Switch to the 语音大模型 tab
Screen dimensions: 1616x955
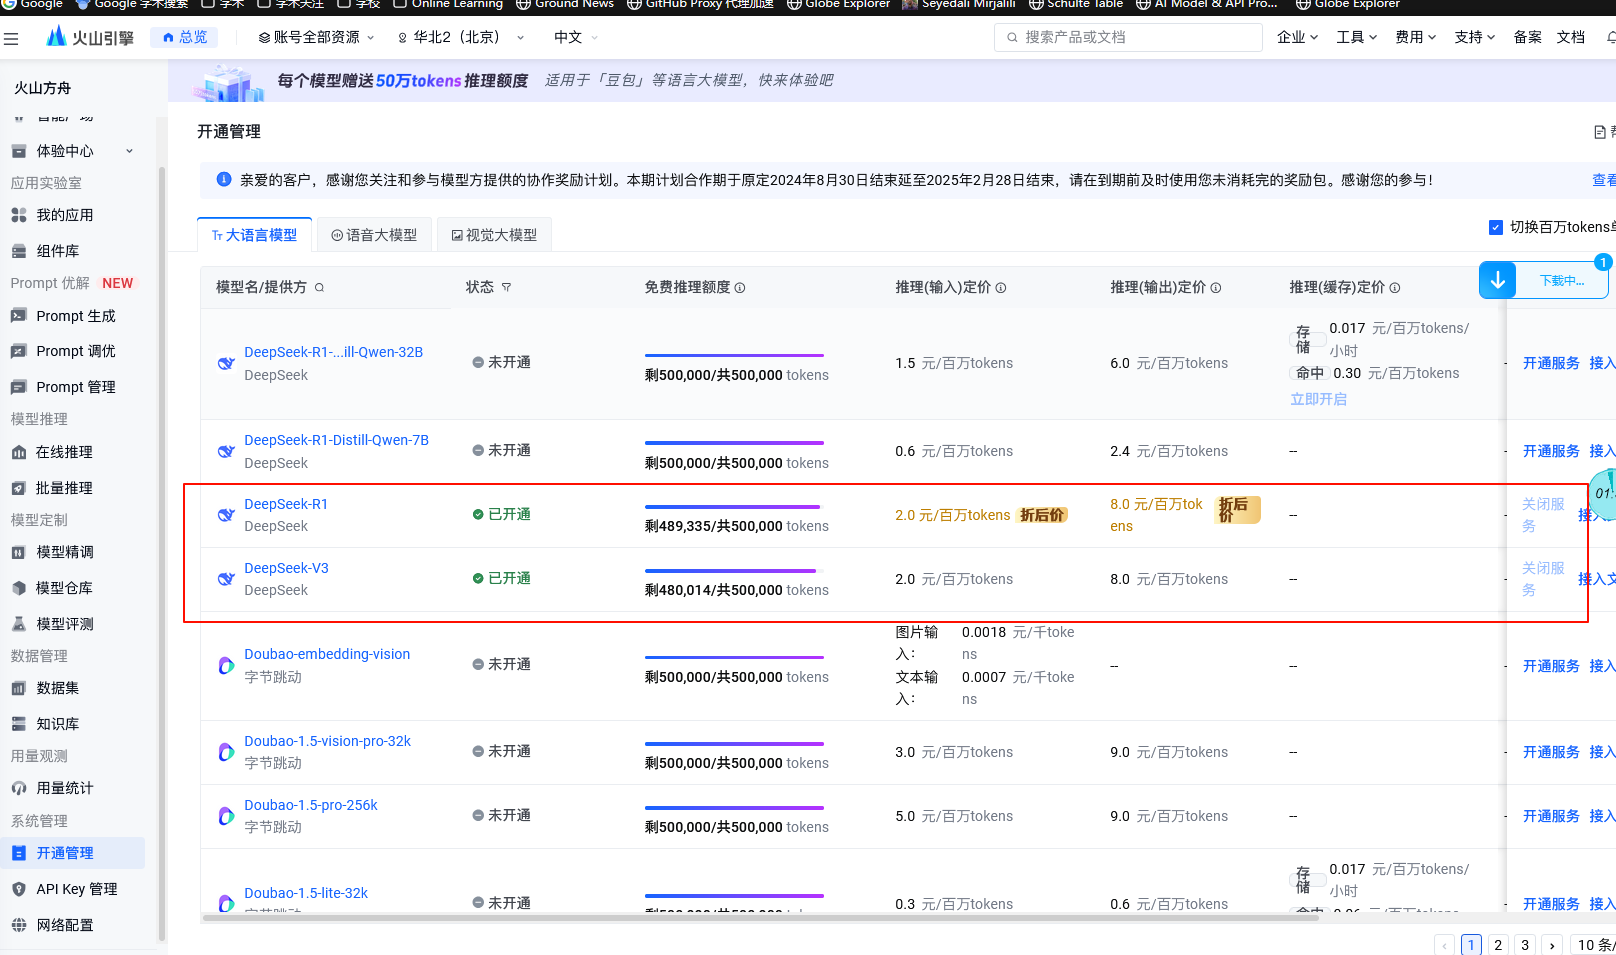pyautogui.click(x=374, y=235)
